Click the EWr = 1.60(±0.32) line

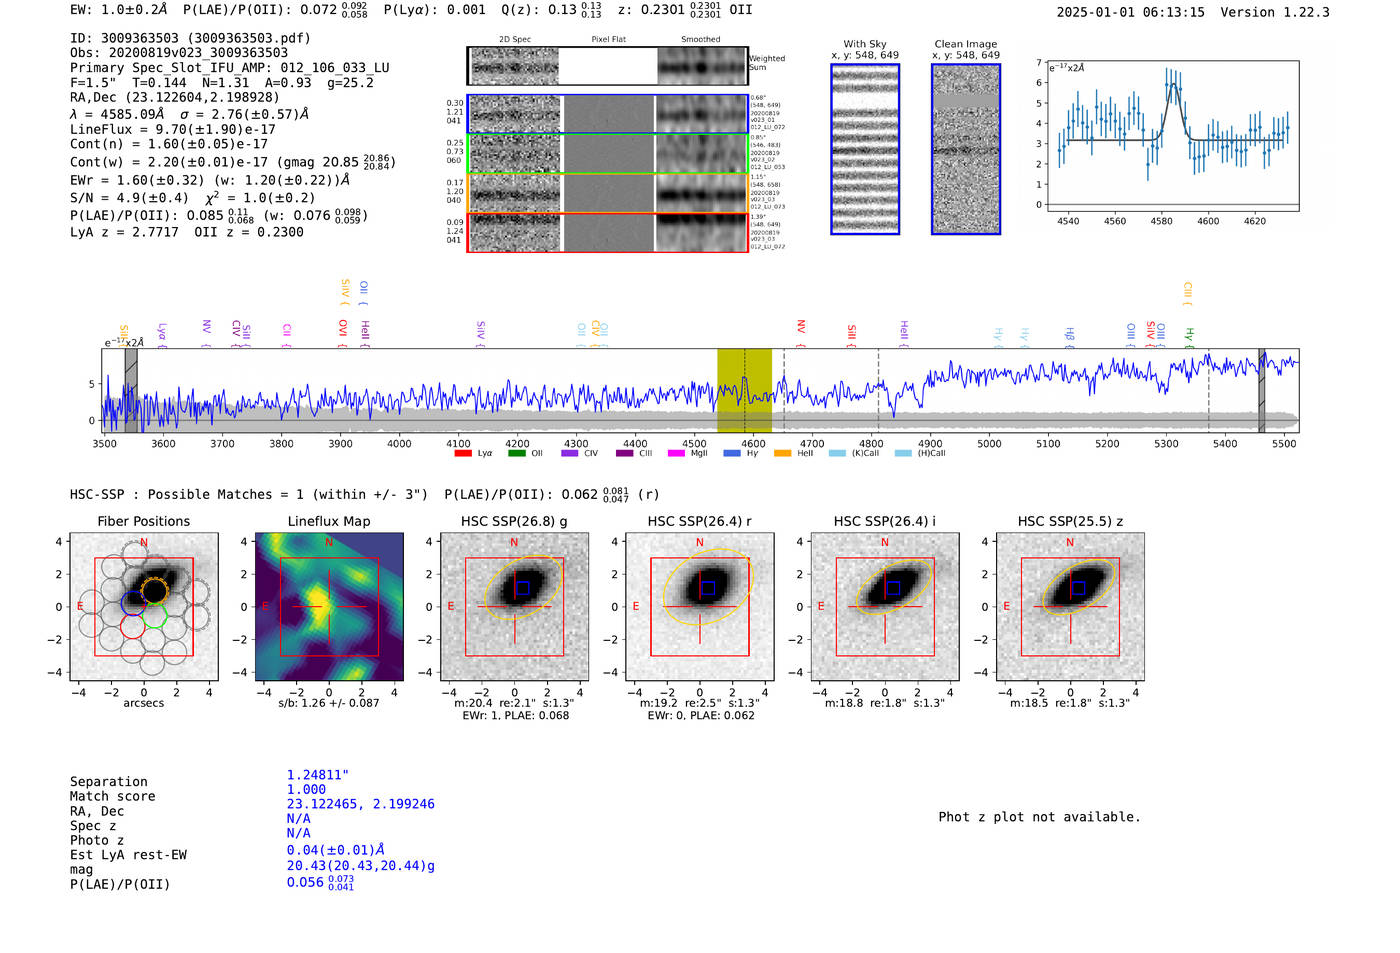pyautogui.click(x=210, y=180)
